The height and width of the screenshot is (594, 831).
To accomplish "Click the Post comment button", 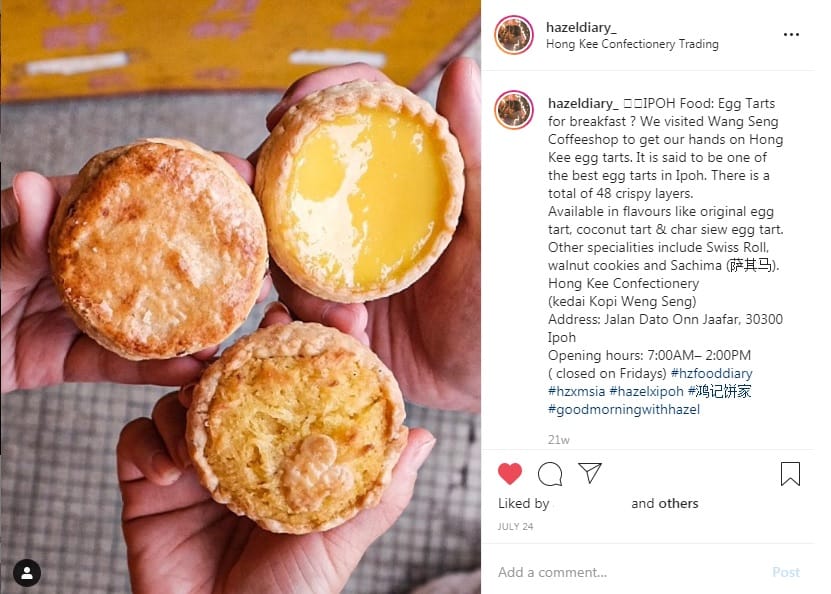I will tap(786, 572).
